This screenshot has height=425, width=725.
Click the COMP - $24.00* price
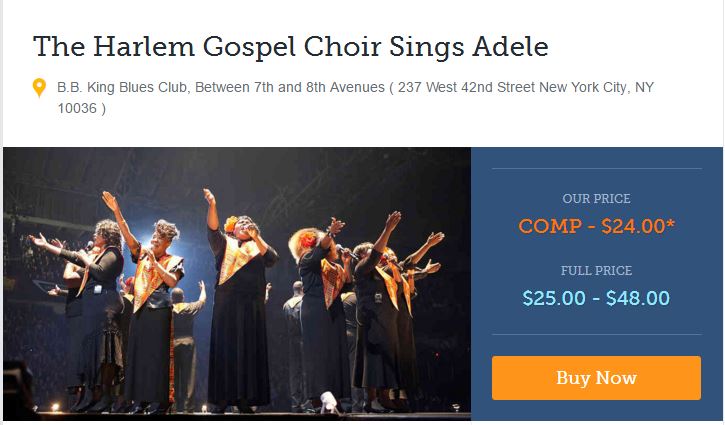pos(596,226)
